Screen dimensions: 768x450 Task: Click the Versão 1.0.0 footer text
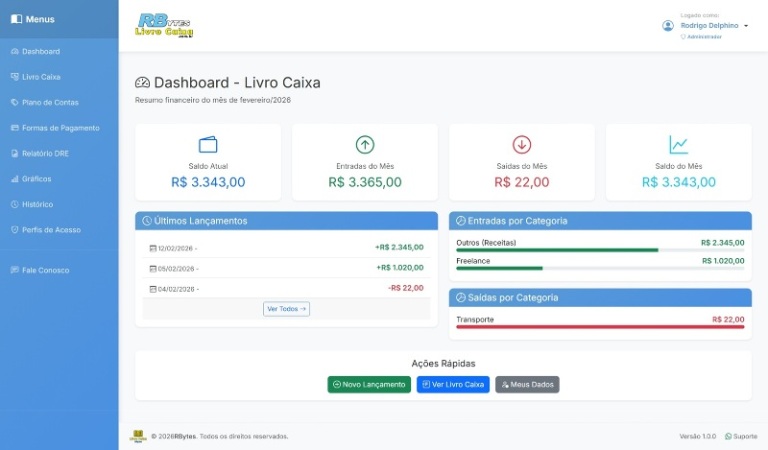click(x=697, y=436)
